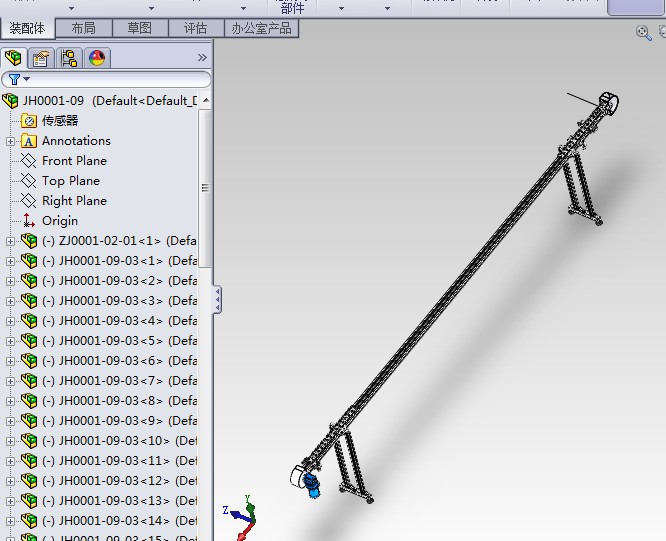Select the JH0001-09 root assembly

pos(54,101)
